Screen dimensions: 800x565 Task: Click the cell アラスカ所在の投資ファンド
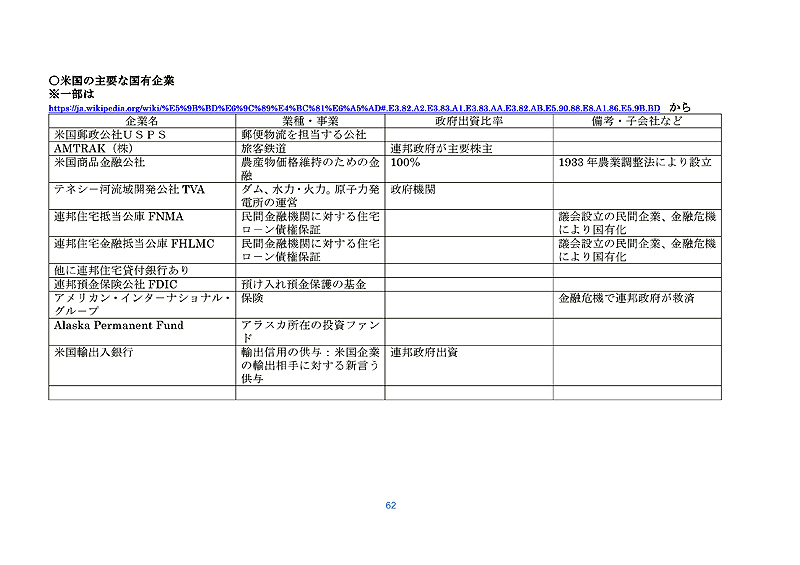click(310, 332)
